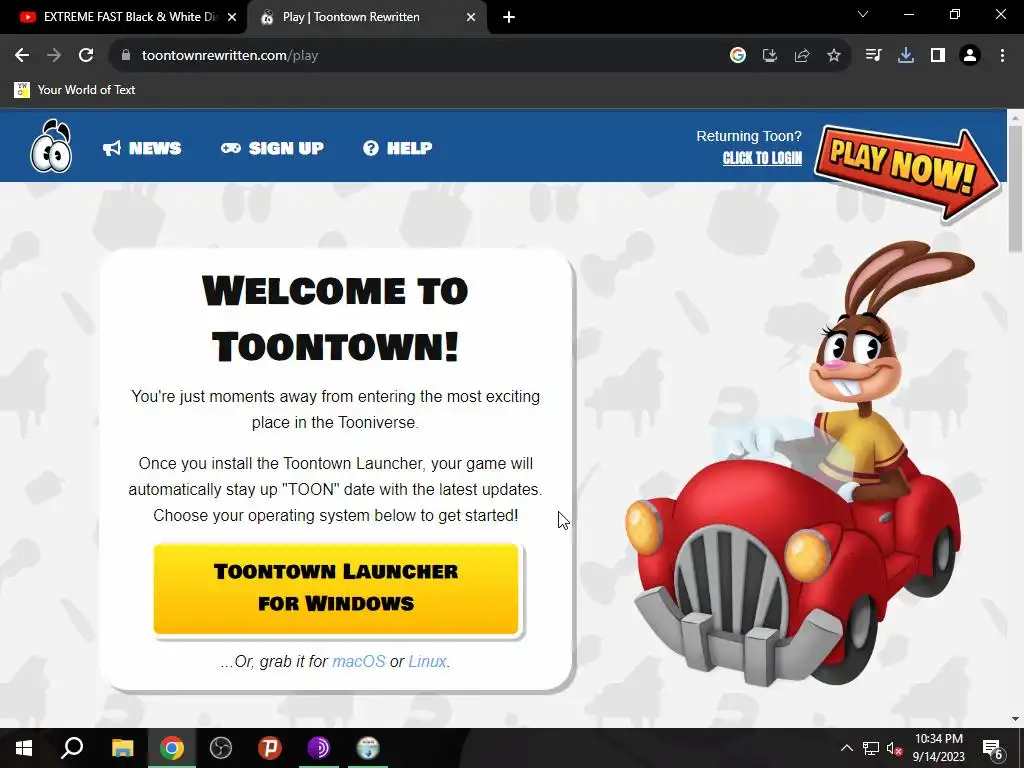1024x768 pixels.
Task: Click the Chrome taskbar icon
Action: pyautogui.click(x=172, y=748)
